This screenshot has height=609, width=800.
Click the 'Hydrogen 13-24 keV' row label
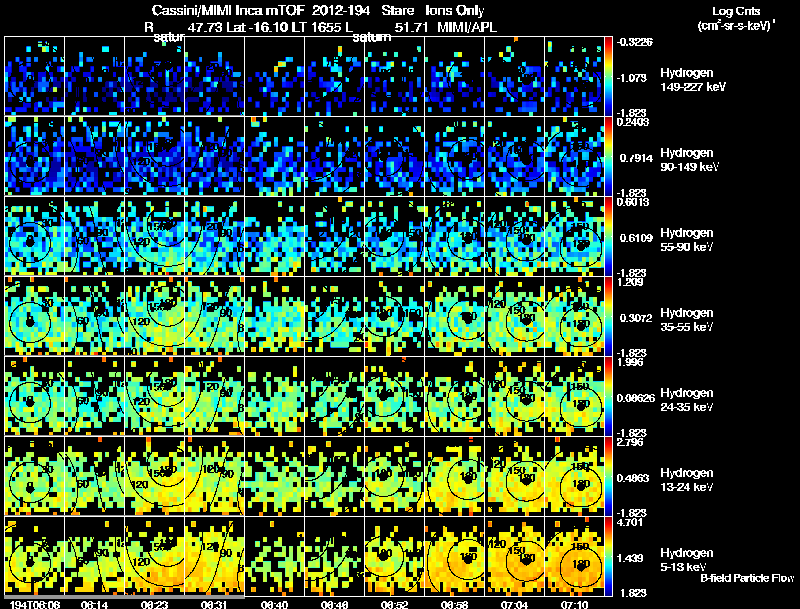coord(687,480)
